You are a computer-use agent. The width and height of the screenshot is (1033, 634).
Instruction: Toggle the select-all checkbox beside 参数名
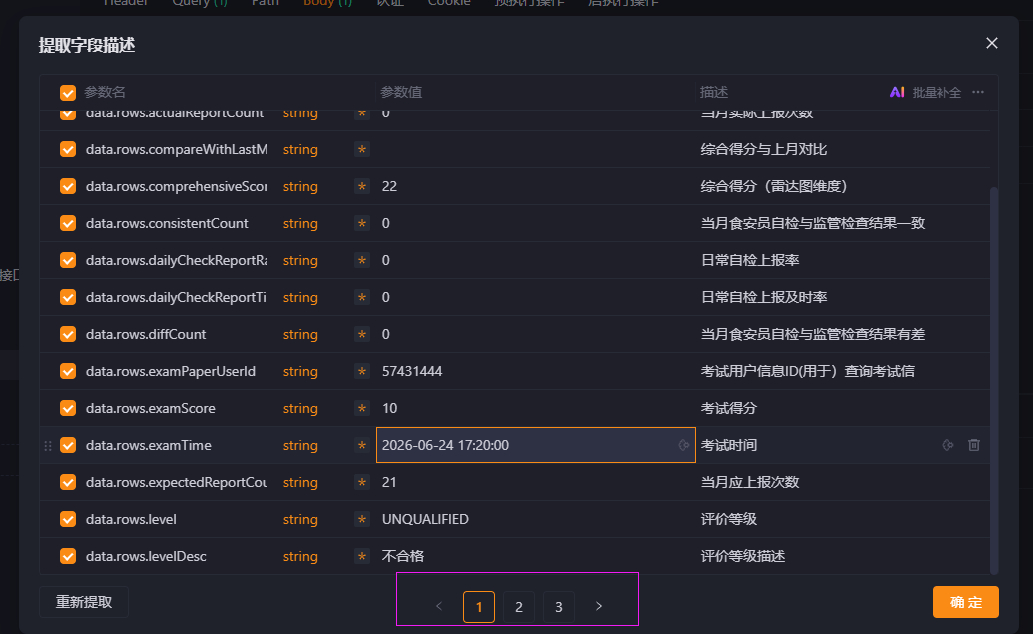pyautogui.click(x=68, y=92)
